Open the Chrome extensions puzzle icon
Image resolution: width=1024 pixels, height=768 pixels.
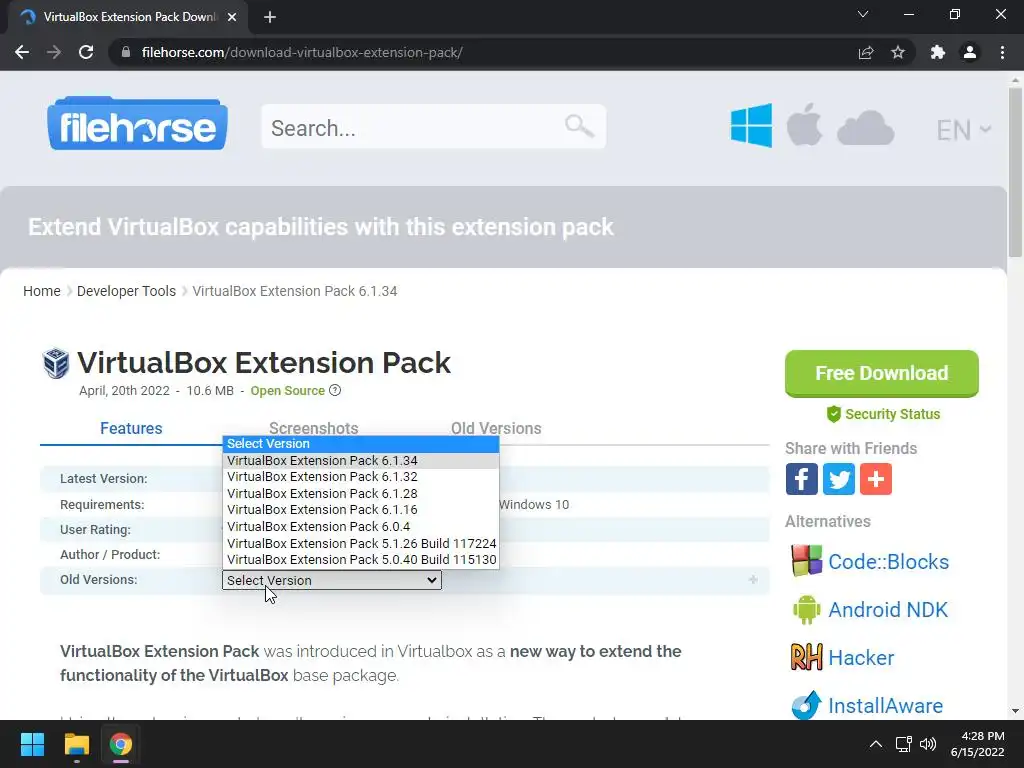(x=938, y=52)
